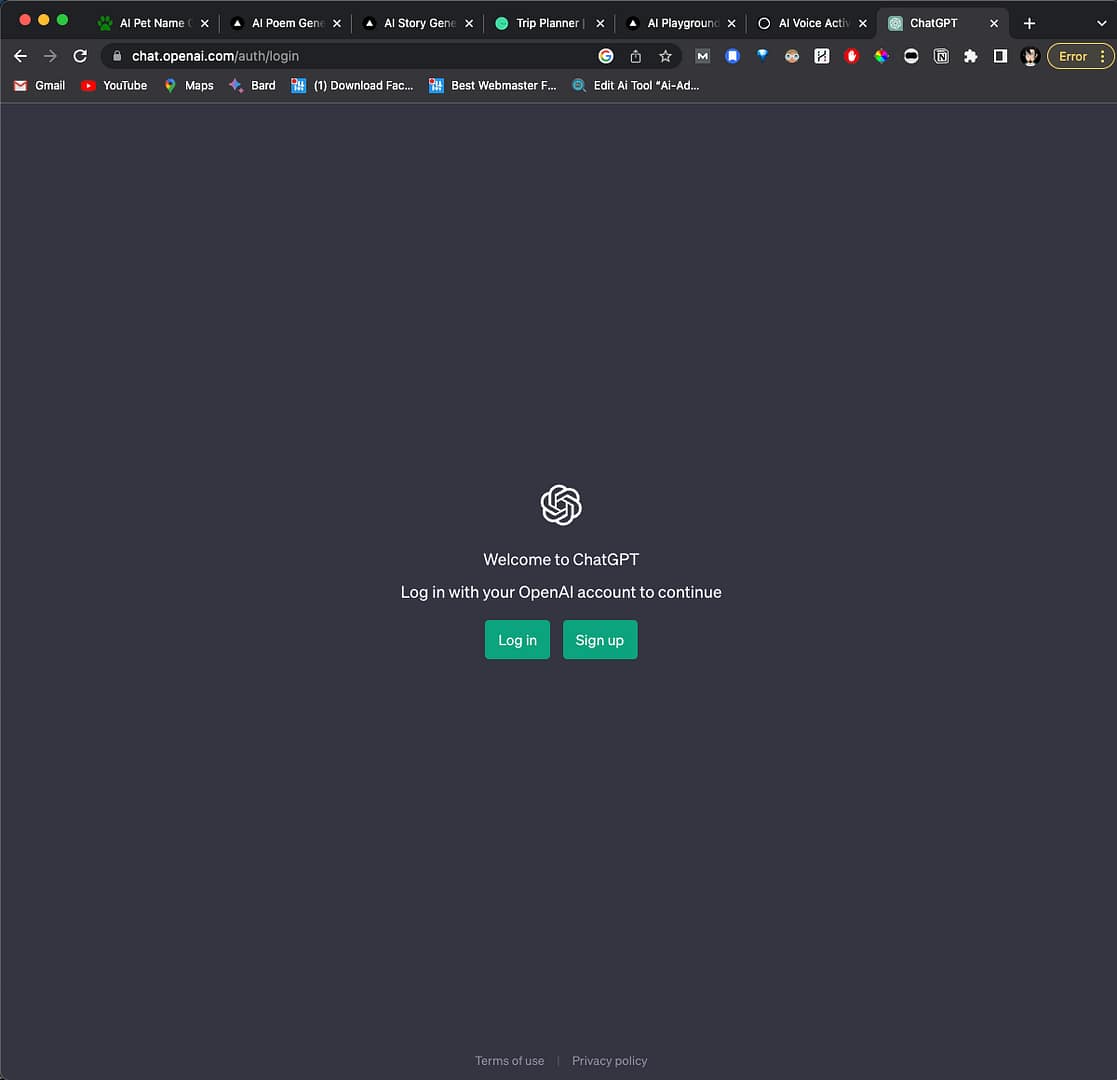Screen dimensions: 1117x1080
Task: Open the tab search chevron at top right
Action: pos(1101,22)
